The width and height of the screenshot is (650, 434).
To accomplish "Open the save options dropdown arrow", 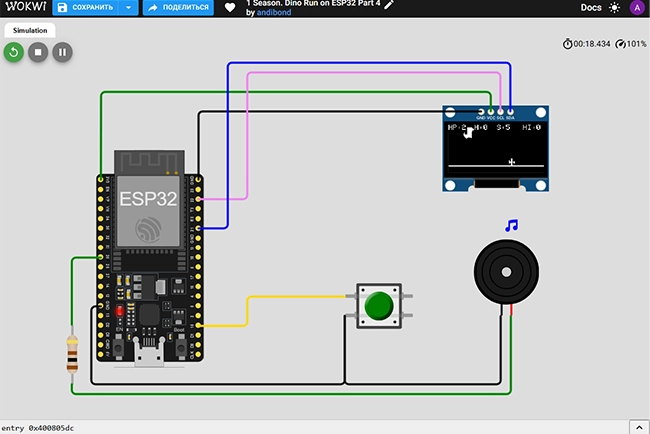I will pos(129,7).
